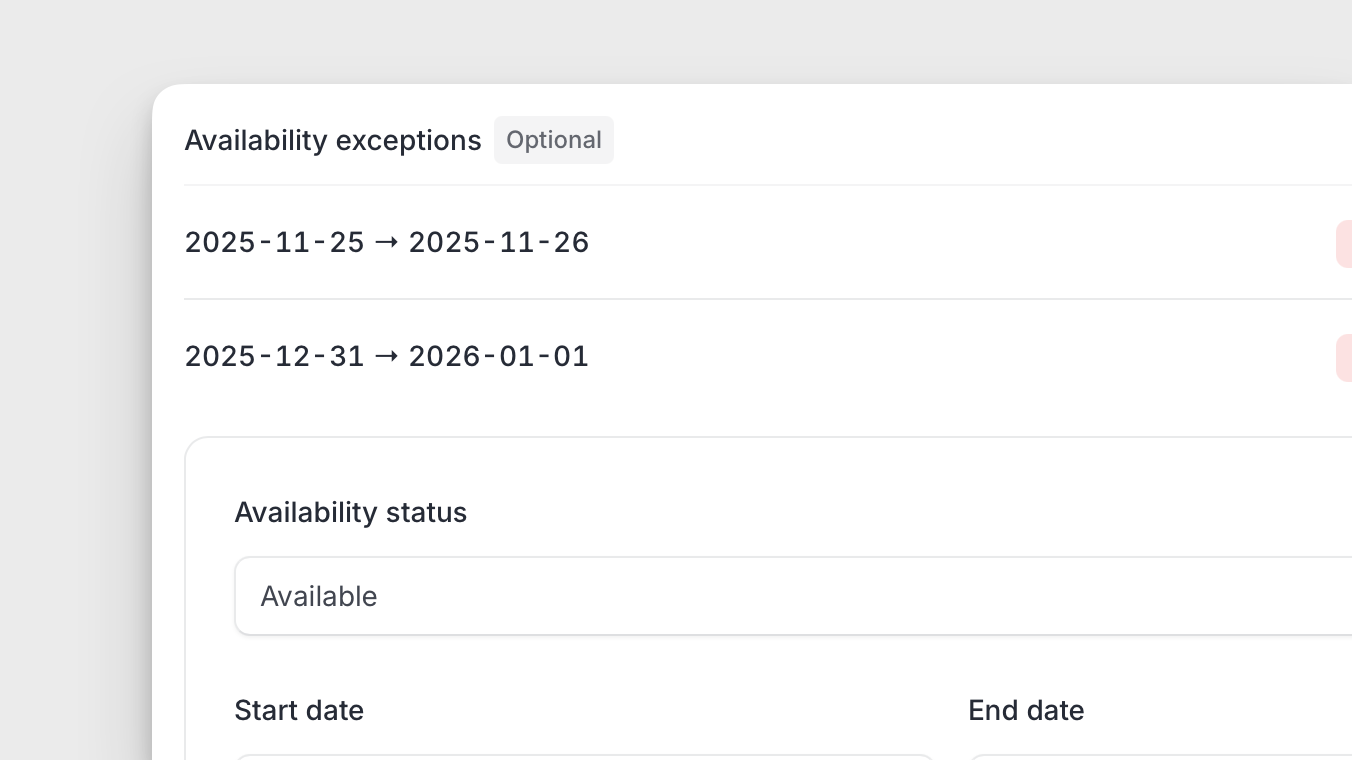Click the pink button on the 2025-12-31 row
This screenshot has height=760, width=1352.
click(x=1344, y=358)
